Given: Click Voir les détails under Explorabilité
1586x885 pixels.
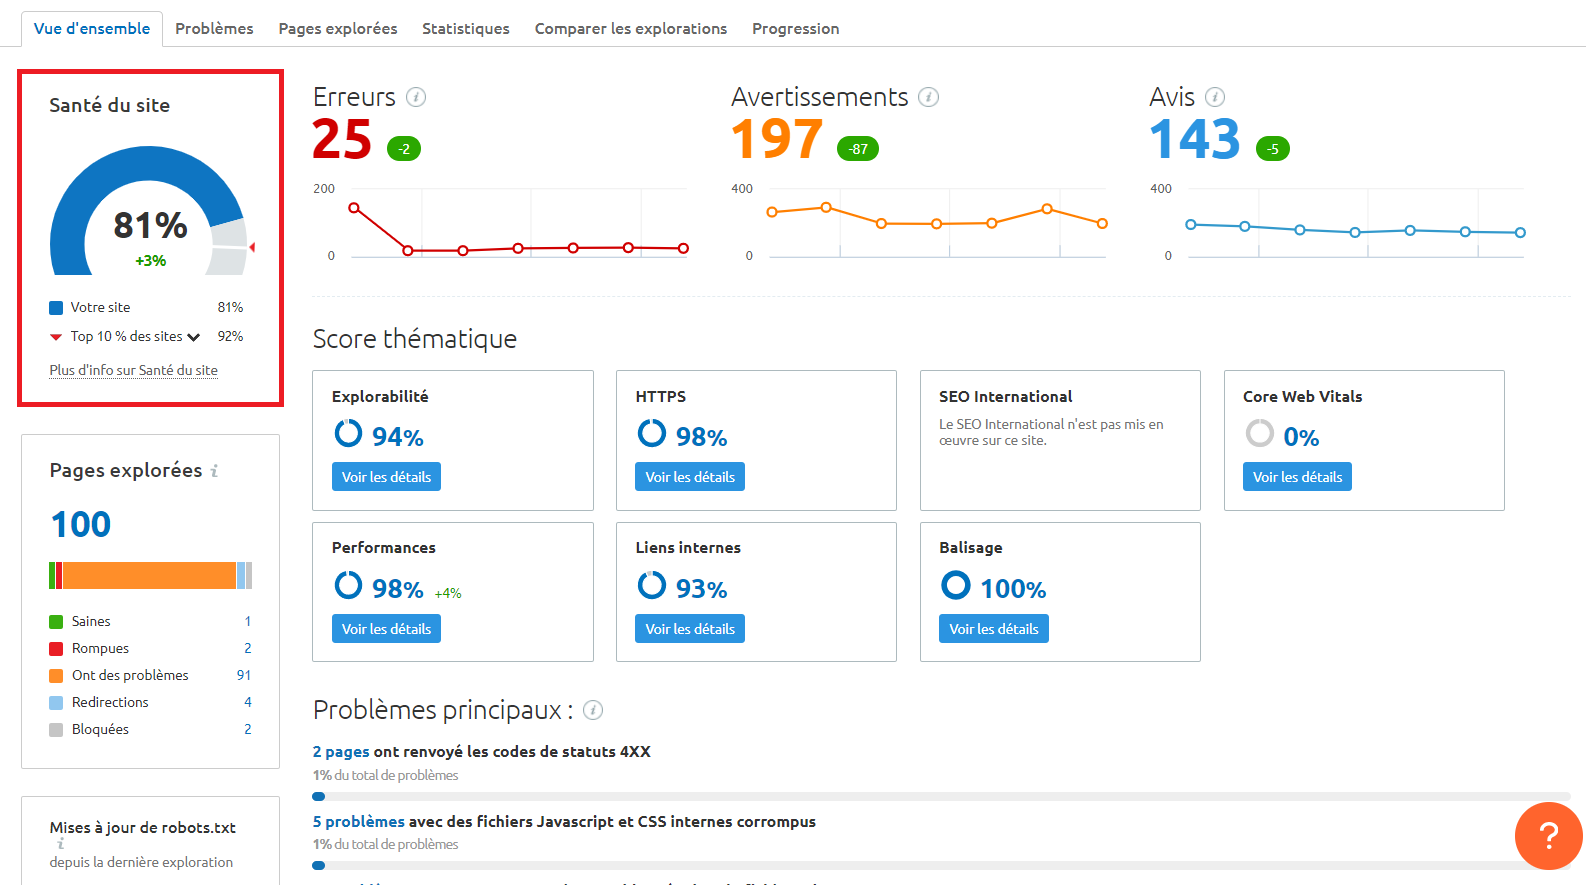Looking at the screenshot, I should [386, 477].
